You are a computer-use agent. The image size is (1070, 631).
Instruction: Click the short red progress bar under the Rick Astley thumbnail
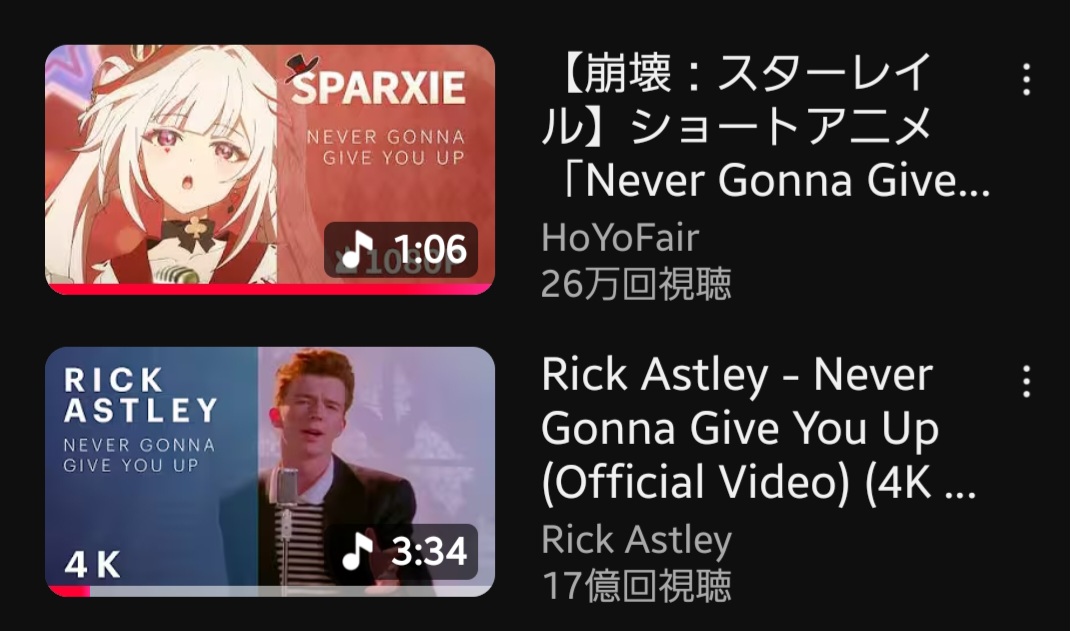tap(68, 591)
